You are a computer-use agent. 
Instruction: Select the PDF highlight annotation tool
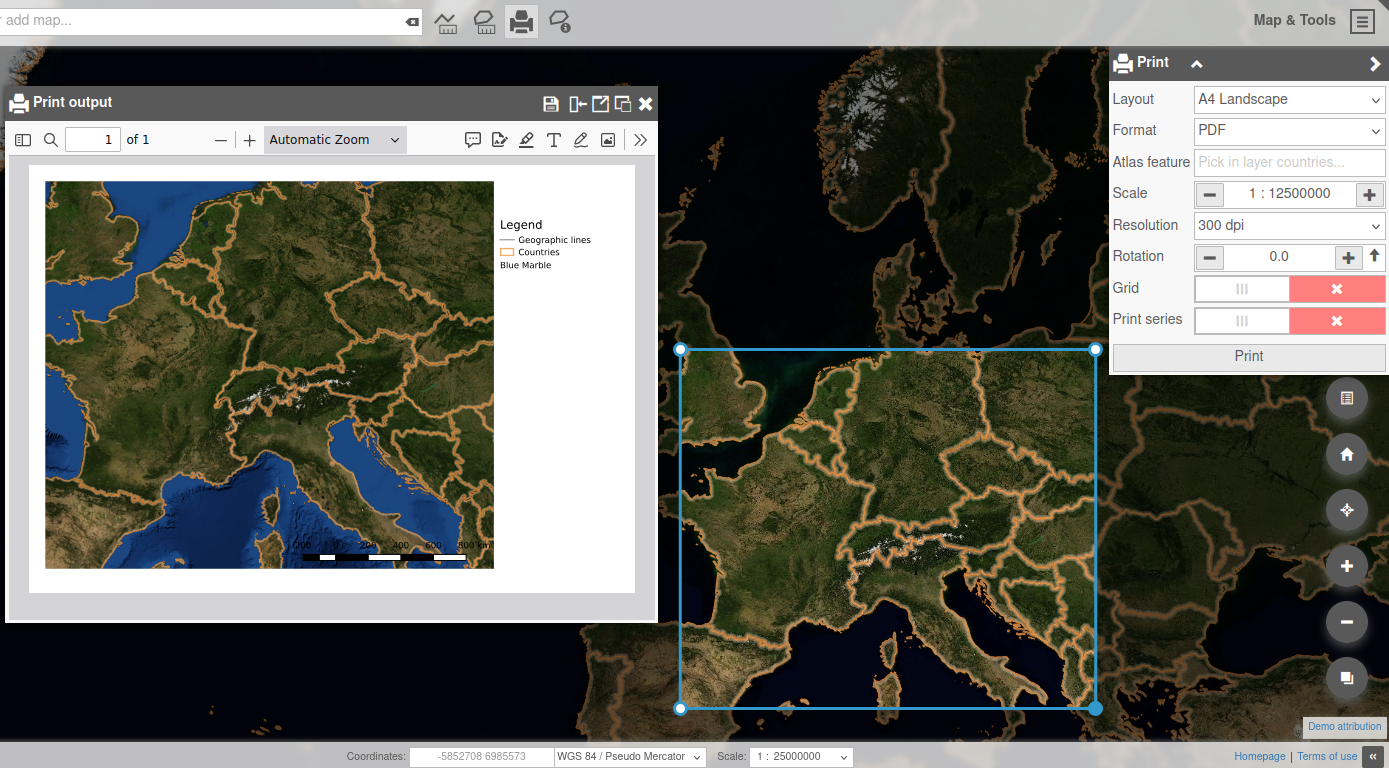point(527,140)
